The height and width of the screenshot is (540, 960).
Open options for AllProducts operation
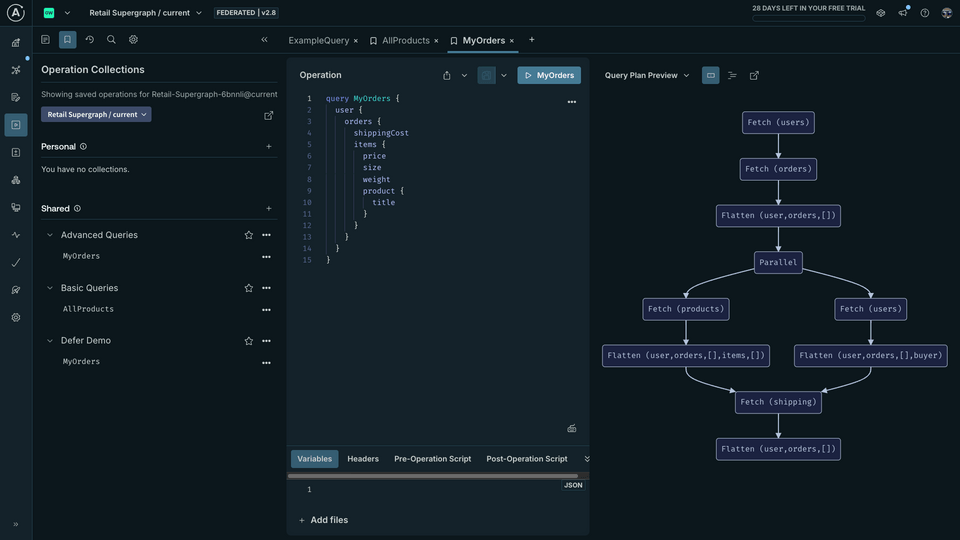(x=266, y=310)
